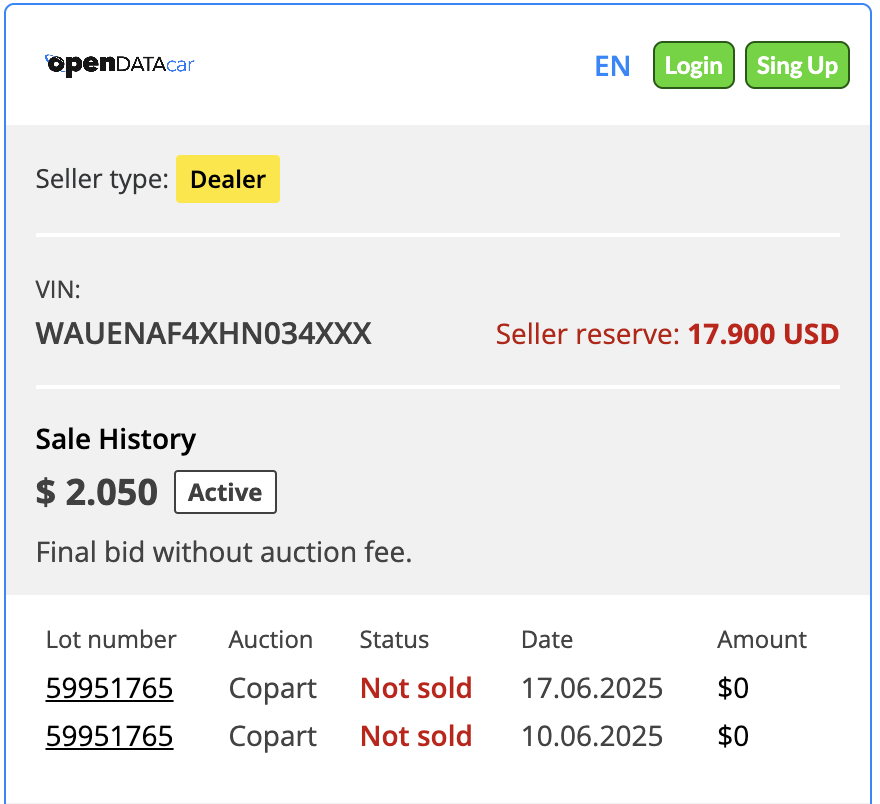This screenshot has height=804, width=880.
Task: Click the VIN number WAUENAF4XHN034XXX
Action: point(204,333)
